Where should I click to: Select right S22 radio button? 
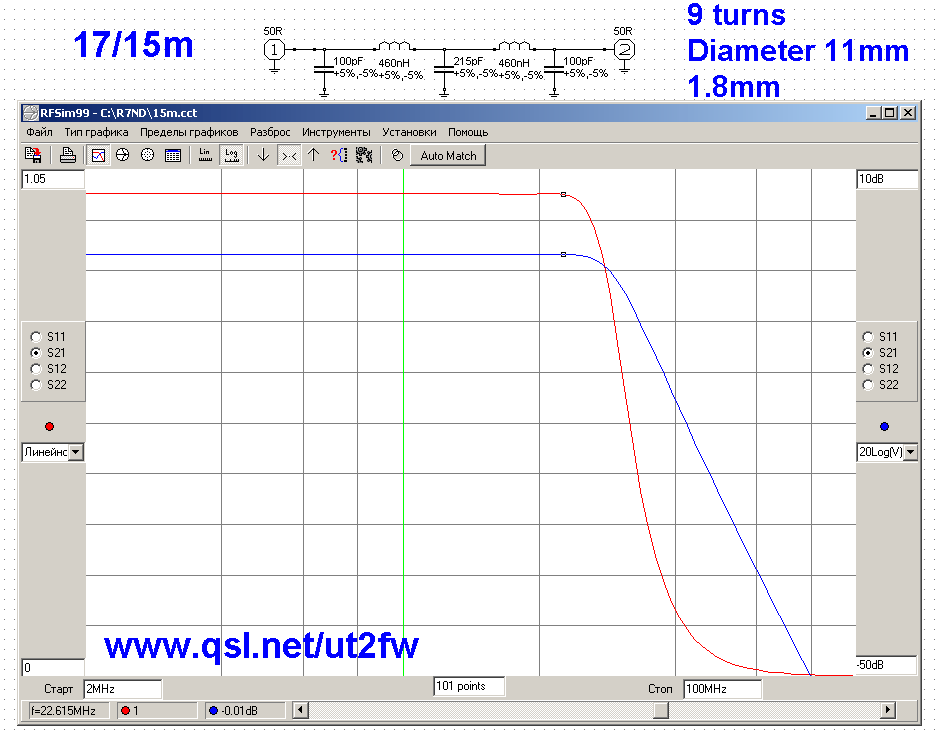pyautogui.click(x=867, y=385)
